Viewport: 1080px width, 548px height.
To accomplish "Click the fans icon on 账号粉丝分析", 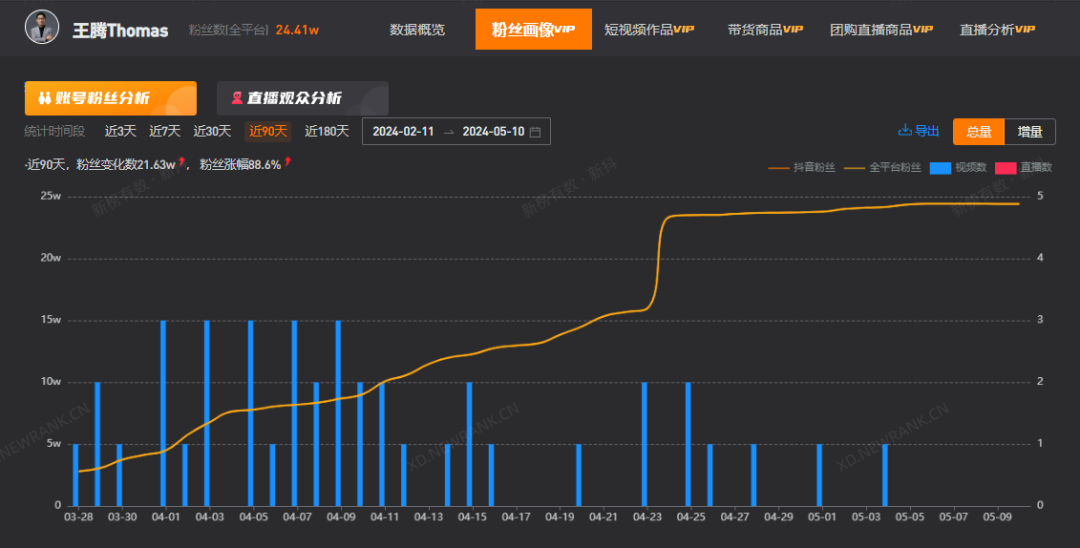I will pos(44,98).
